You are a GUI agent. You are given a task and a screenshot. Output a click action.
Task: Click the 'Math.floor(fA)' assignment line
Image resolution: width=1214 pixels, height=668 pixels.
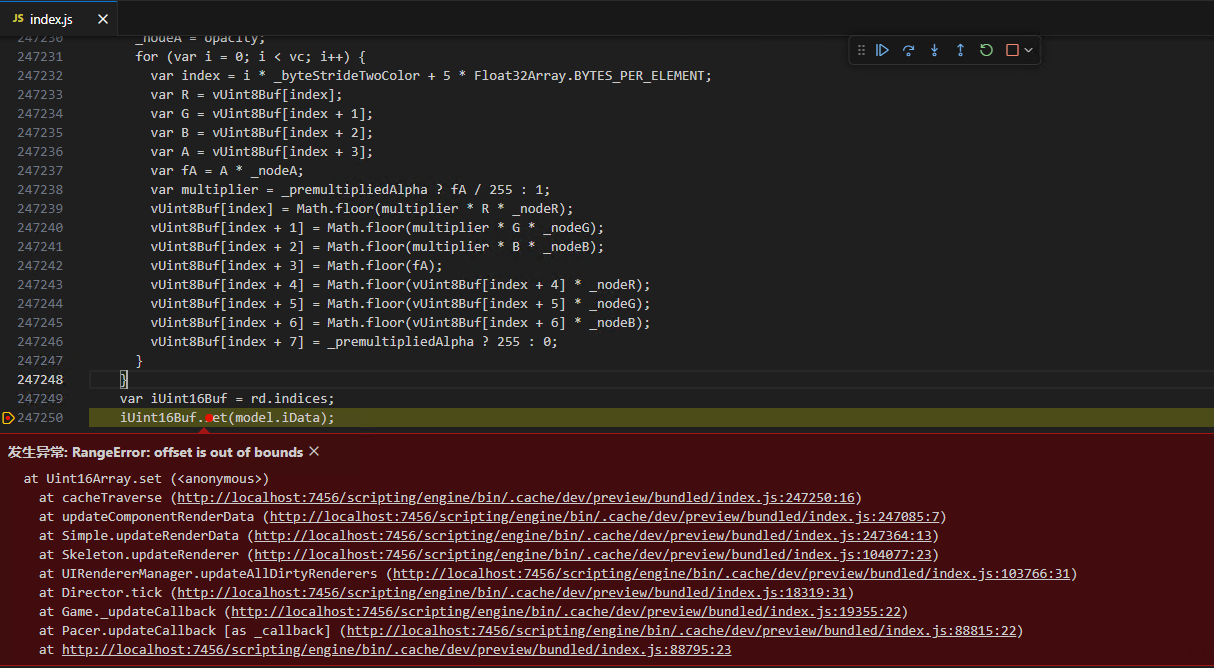pyautogui.click(x=297, y=266)
